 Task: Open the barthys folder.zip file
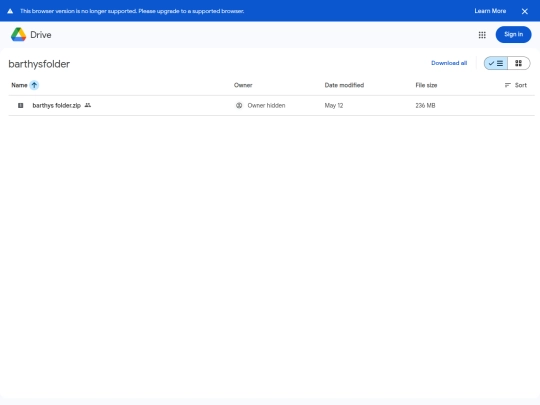click(x=56, y=105)
